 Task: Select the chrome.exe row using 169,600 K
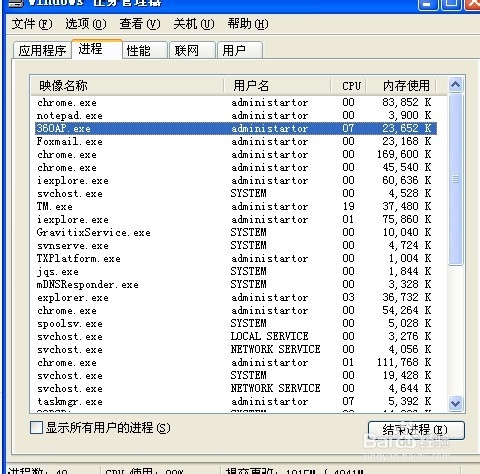[x=236, y=154]
